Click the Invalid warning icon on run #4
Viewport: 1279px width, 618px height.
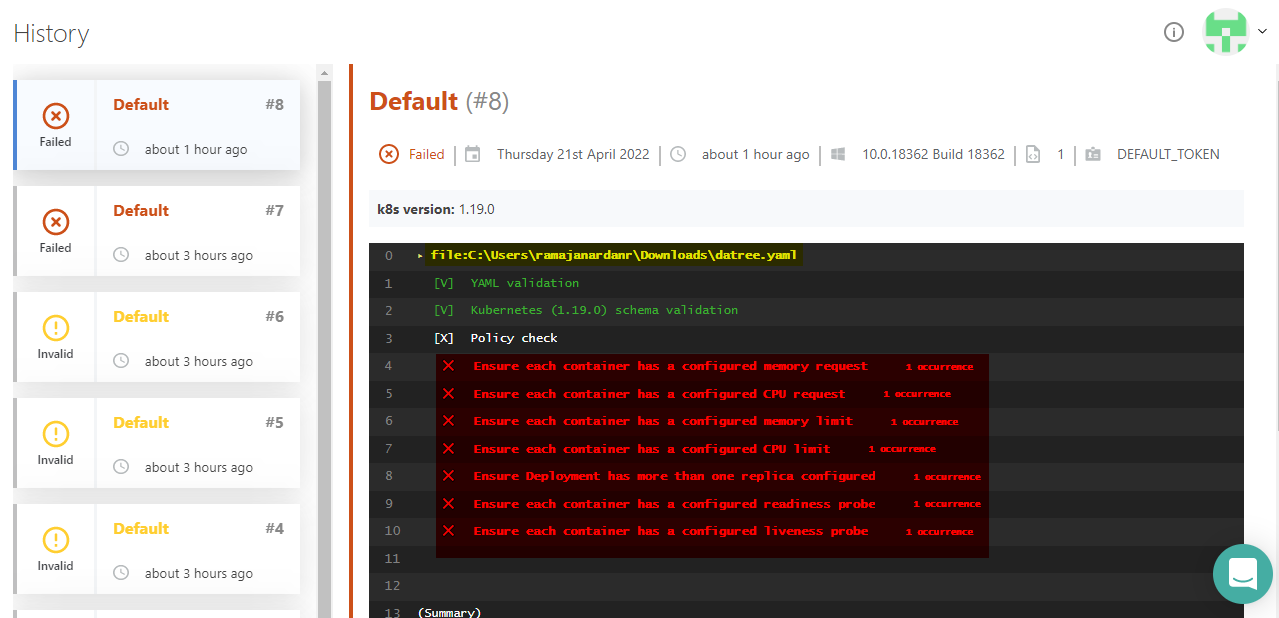(x=56, y=540)
